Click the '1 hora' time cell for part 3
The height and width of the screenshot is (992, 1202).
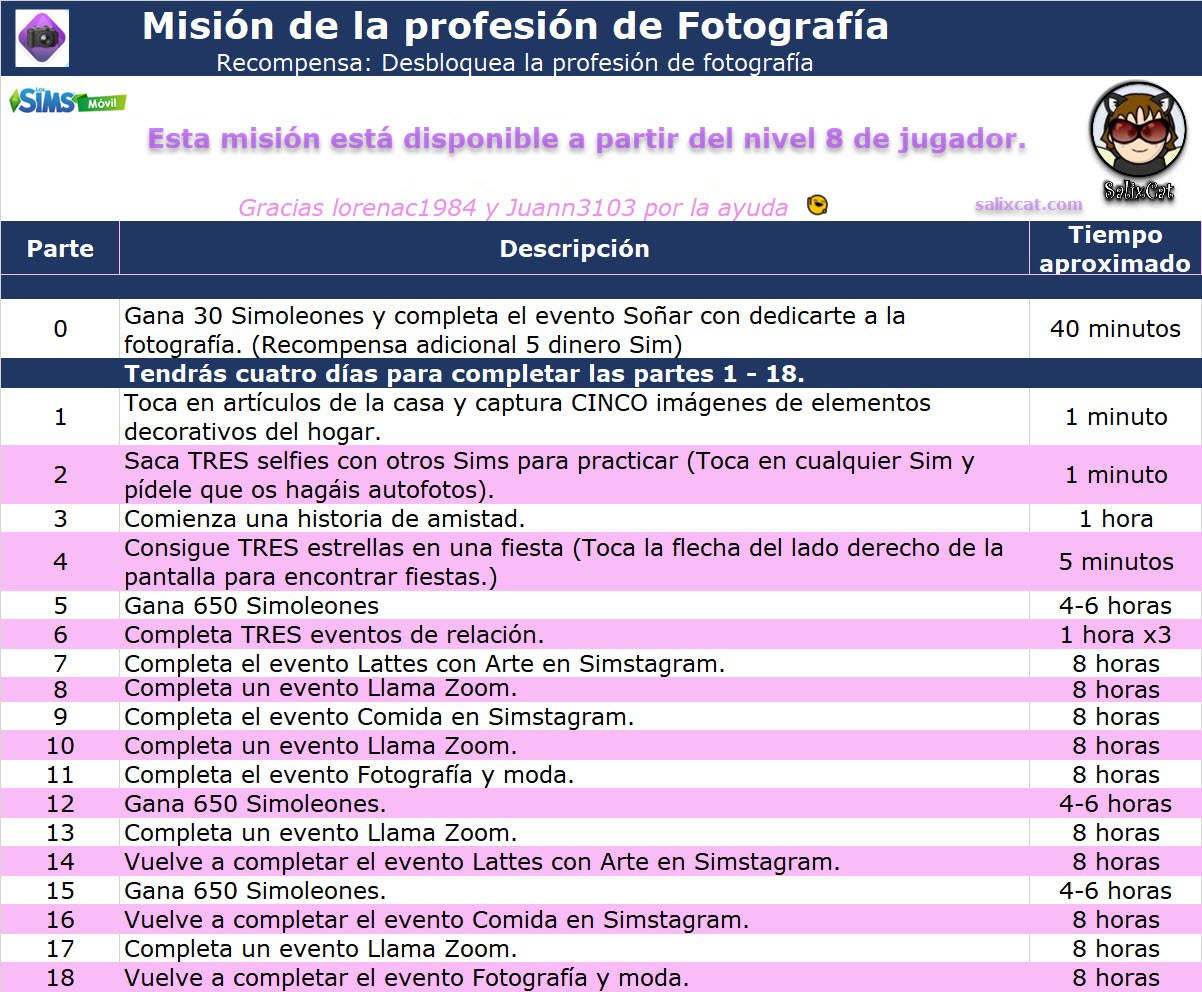coord(1115,519)
